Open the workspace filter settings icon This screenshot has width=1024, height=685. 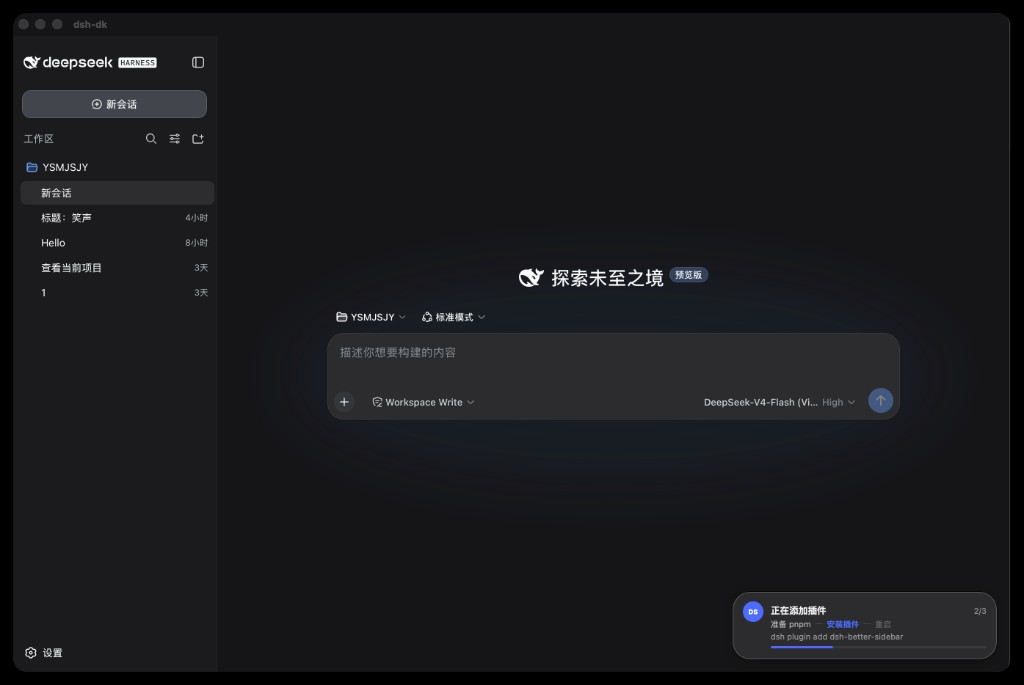174,138
